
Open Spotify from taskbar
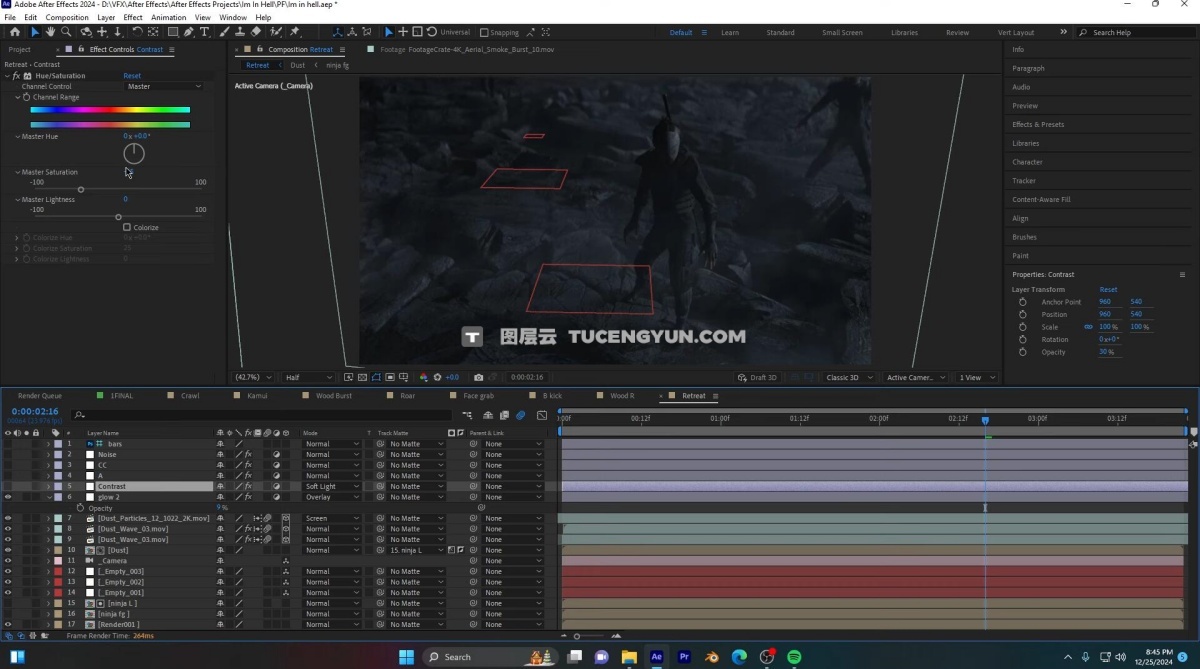point(795,657)
